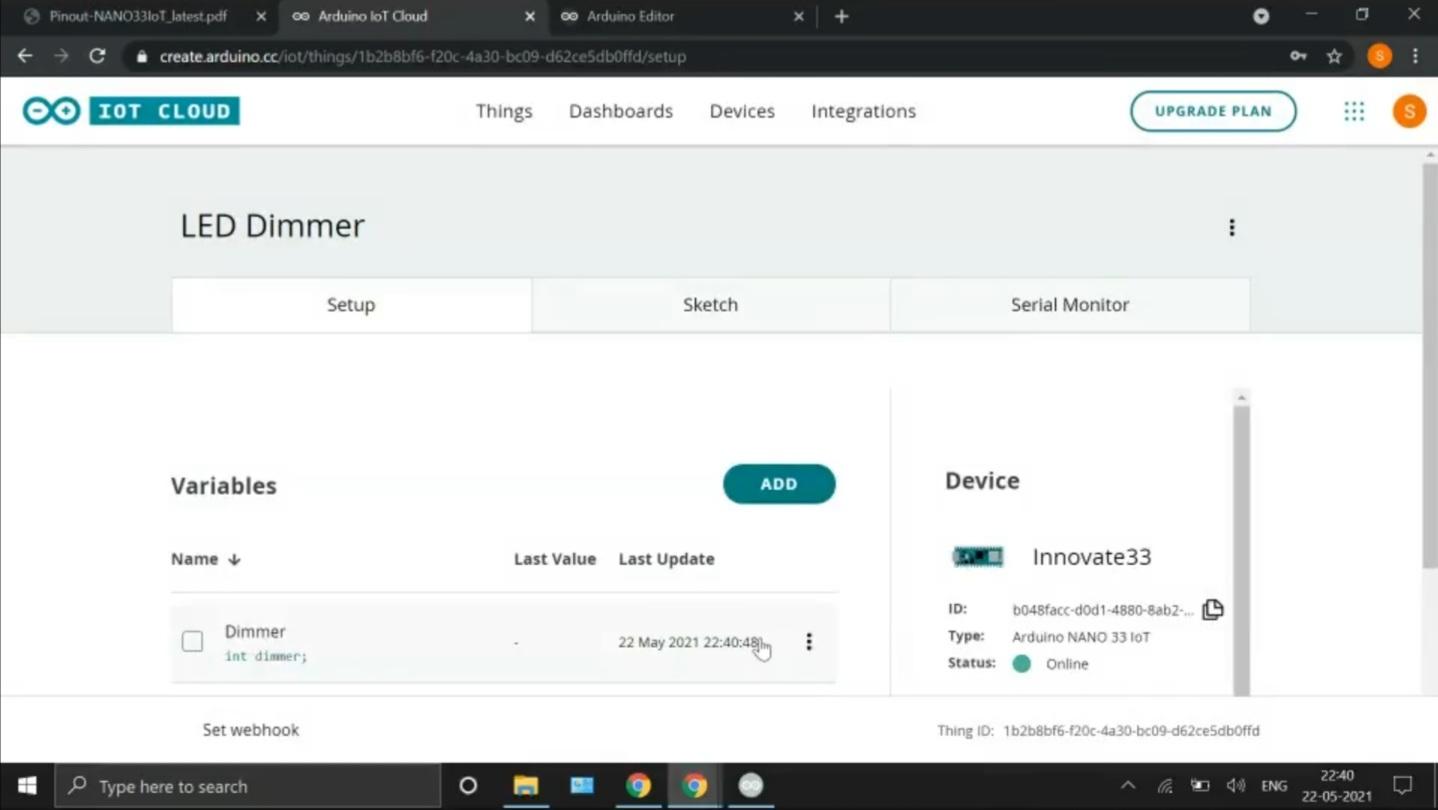Tick the Dimmer variable checkbox
This screenshot has width=1438, height=810.
(193, 641)
